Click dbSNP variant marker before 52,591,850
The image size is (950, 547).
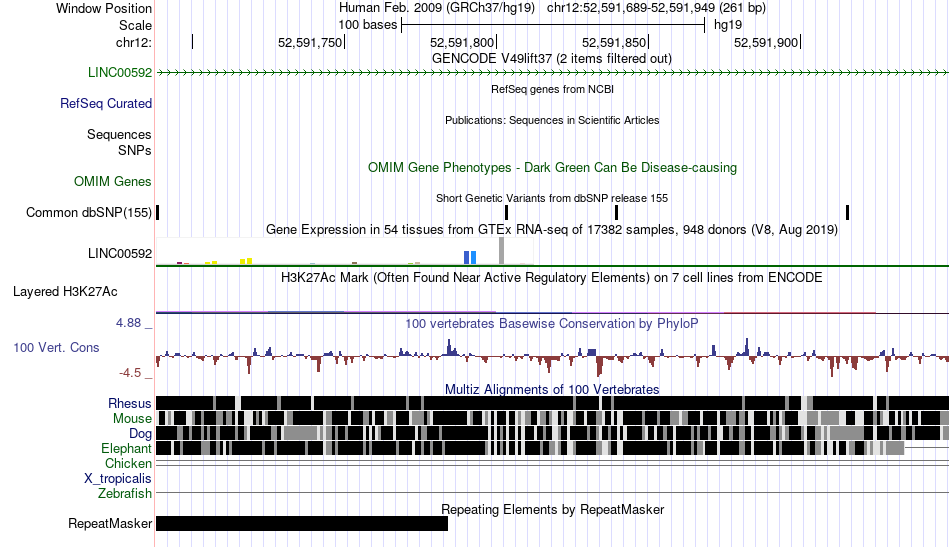[x=616, y=213]
